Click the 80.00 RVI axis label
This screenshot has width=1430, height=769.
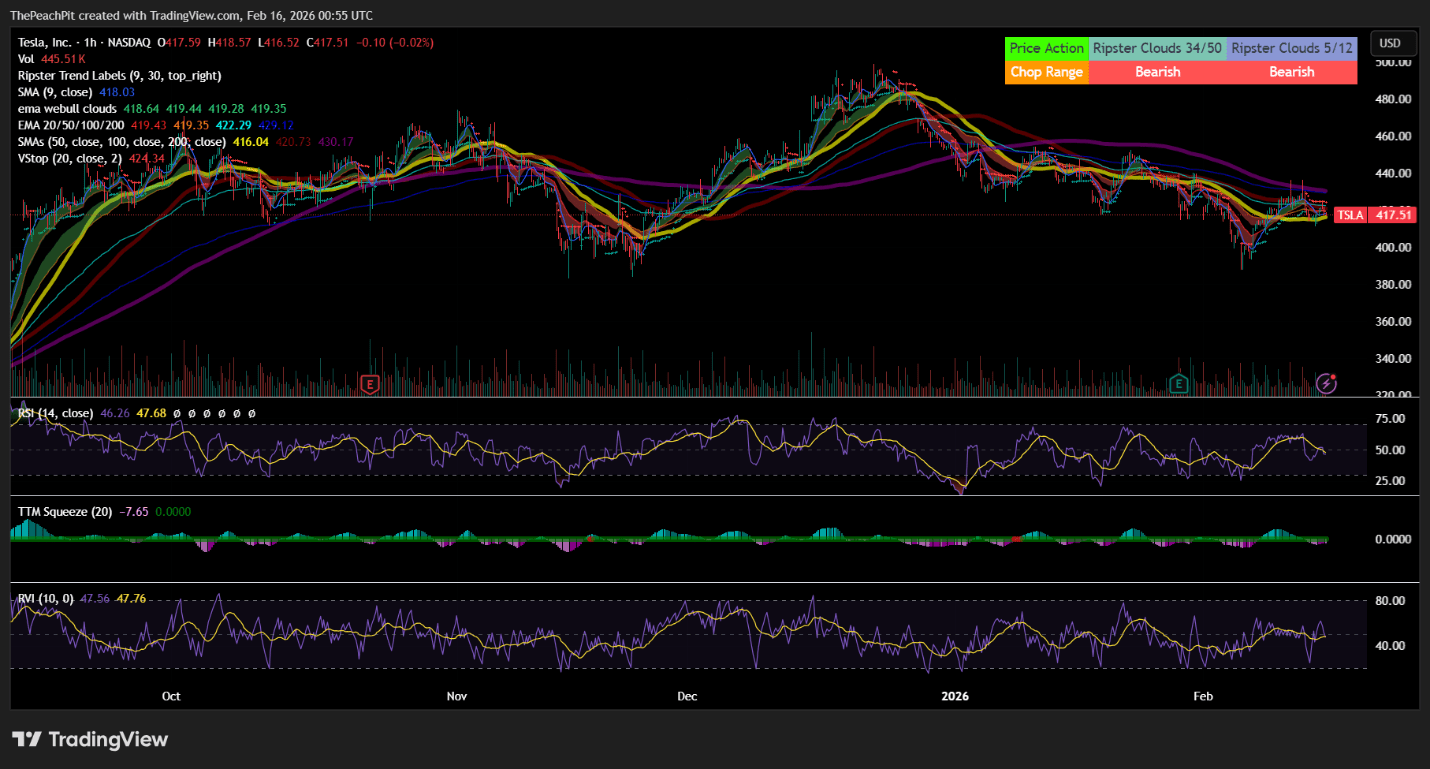pos(1390,601)
